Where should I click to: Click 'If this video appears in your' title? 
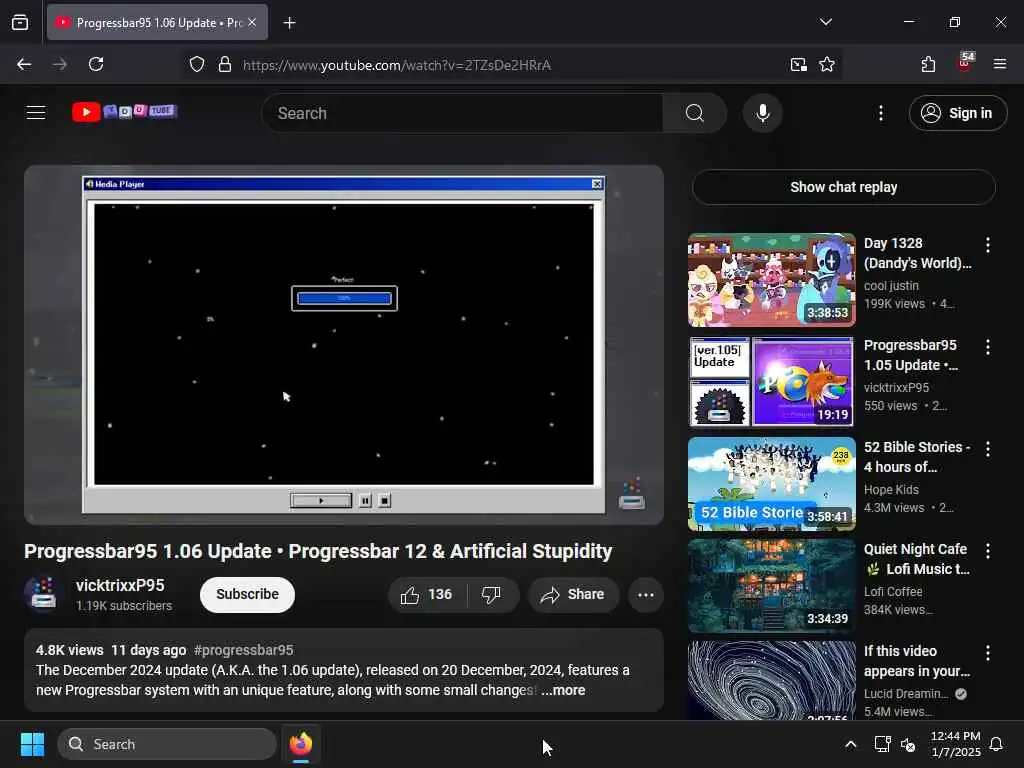pos(916,661)
